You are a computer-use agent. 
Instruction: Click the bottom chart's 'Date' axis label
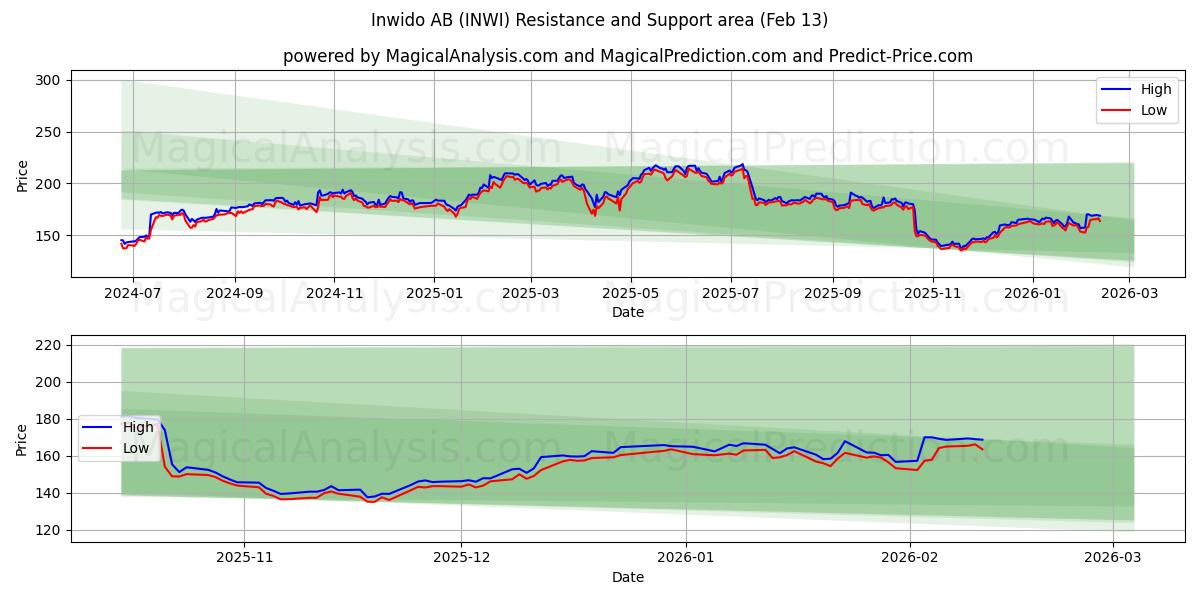(628, 577)
